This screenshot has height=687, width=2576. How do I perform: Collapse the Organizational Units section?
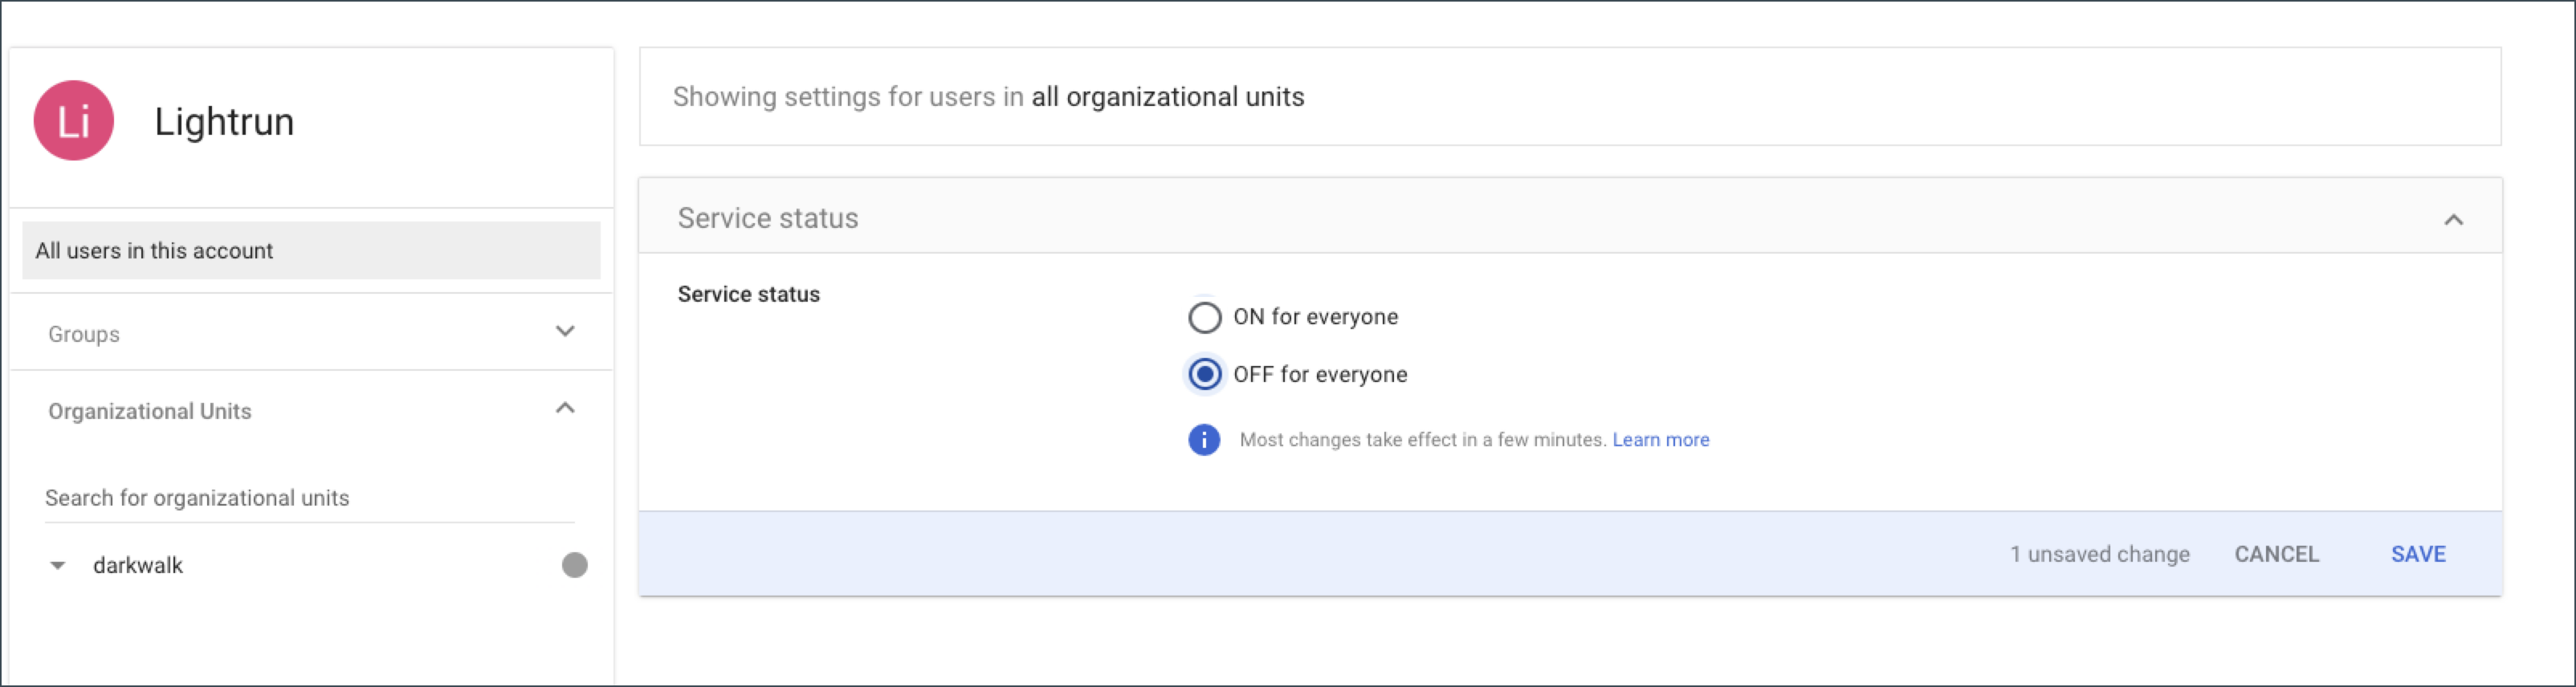(x=565, y=409)
